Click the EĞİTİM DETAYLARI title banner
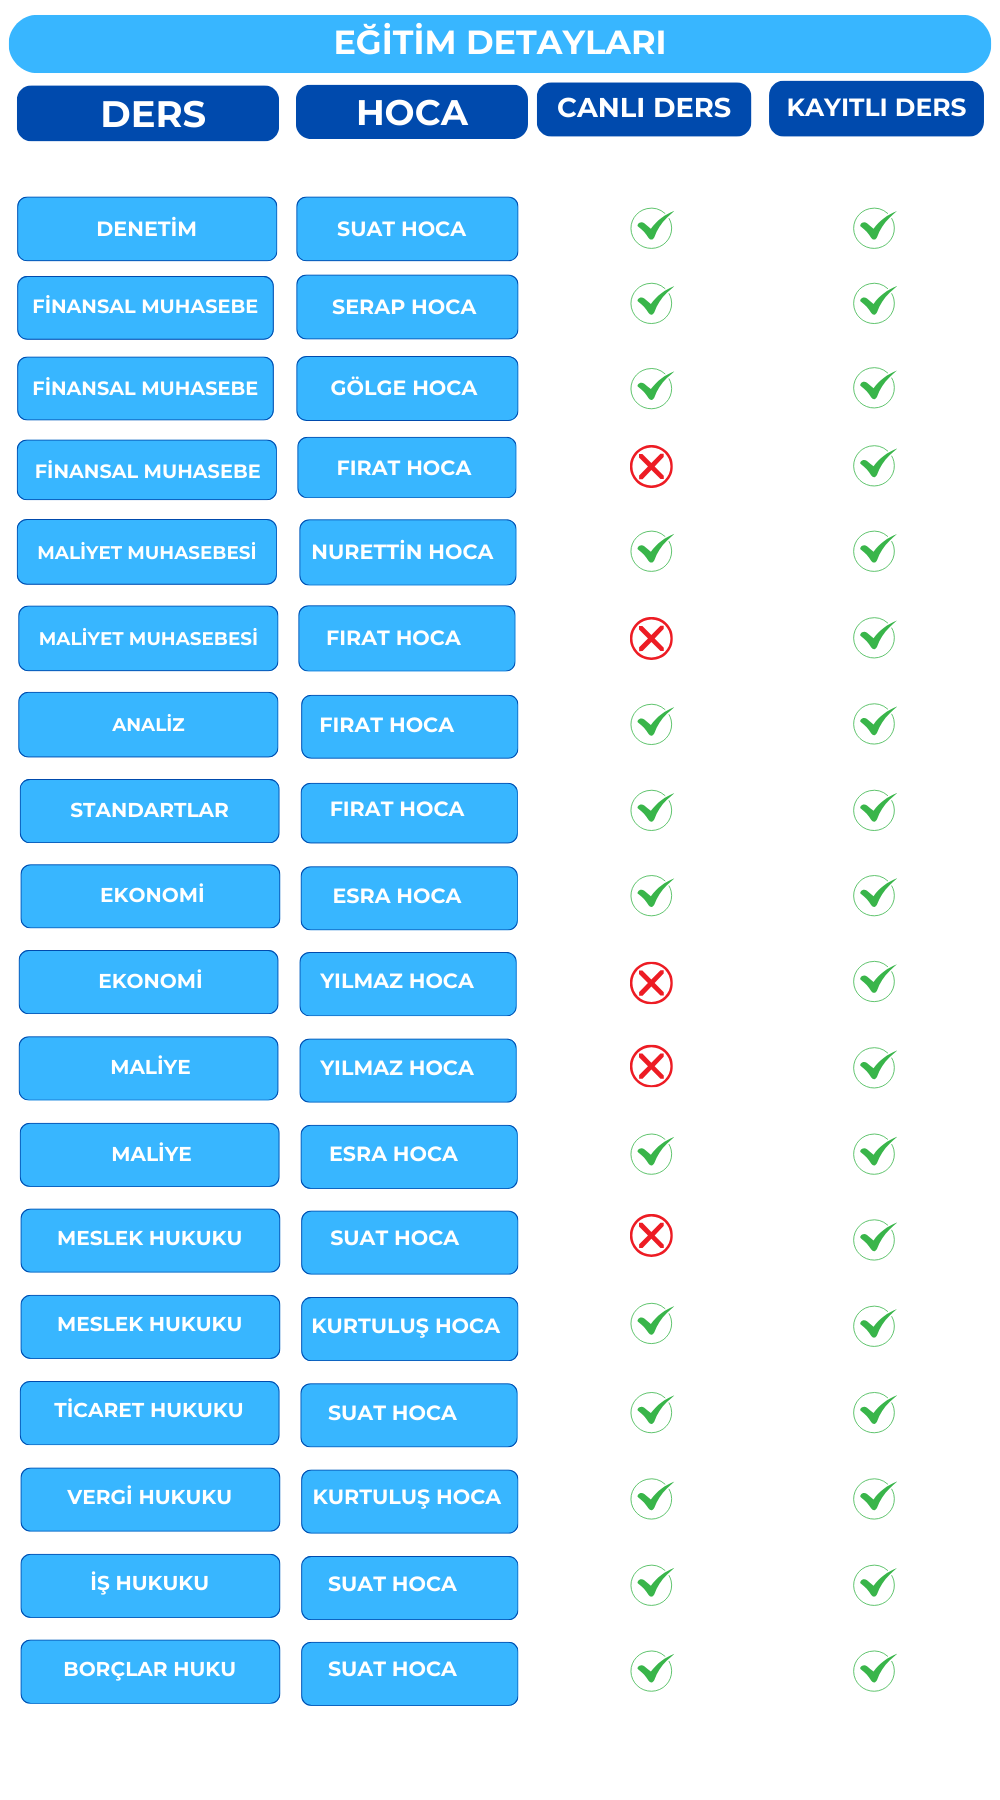Screen dimensions: 1000x1800 coord(500,44)
